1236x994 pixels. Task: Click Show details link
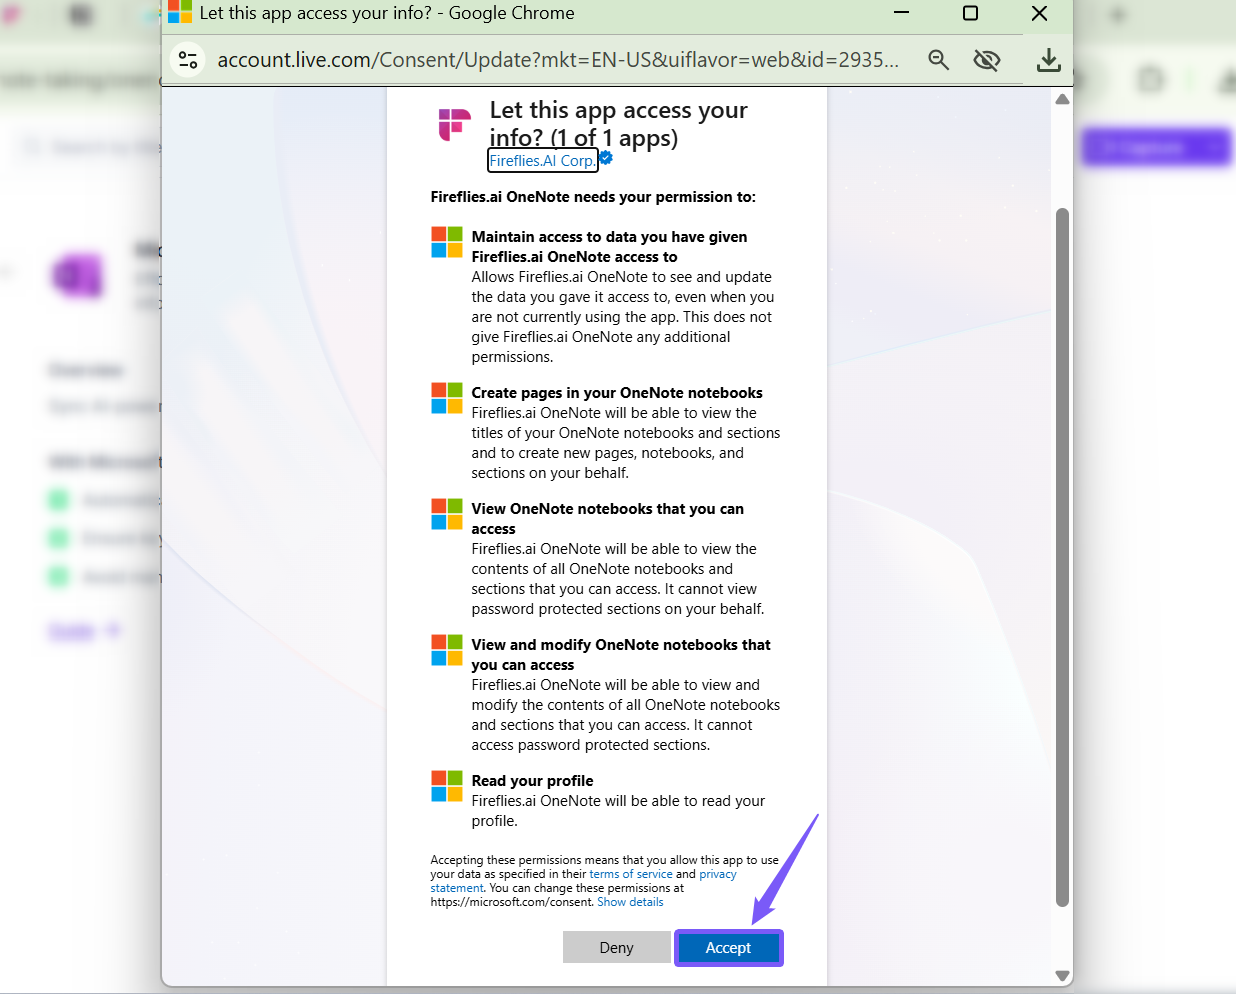point(630,902)
